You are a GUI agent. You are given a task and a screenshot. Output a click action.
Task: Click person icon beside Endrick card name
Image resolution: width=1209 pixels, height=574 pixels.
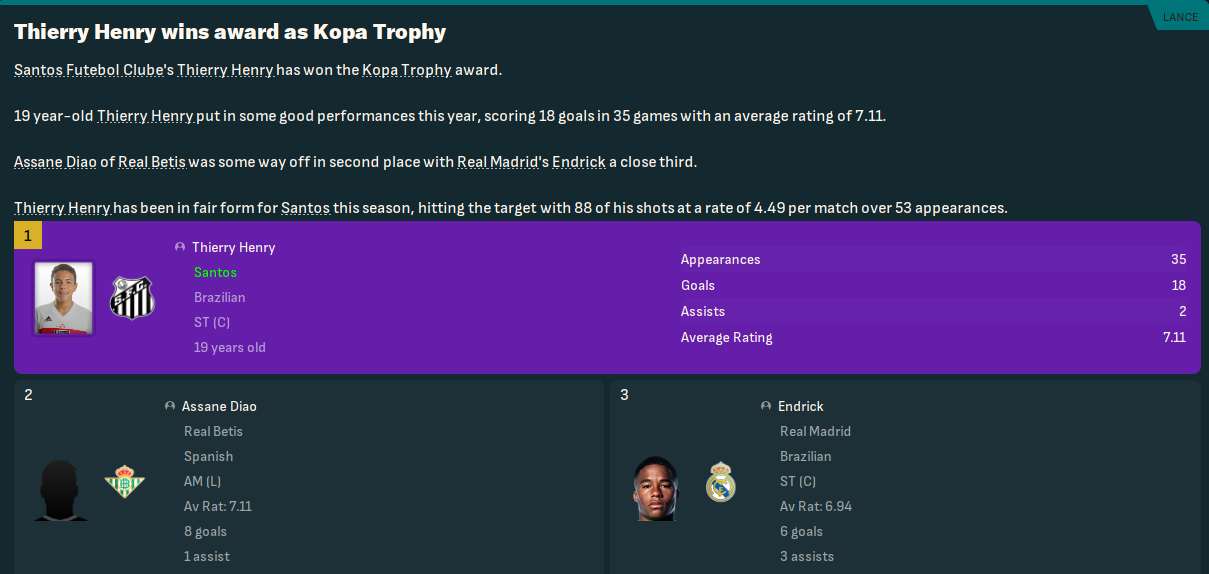(x=766, y=406)
